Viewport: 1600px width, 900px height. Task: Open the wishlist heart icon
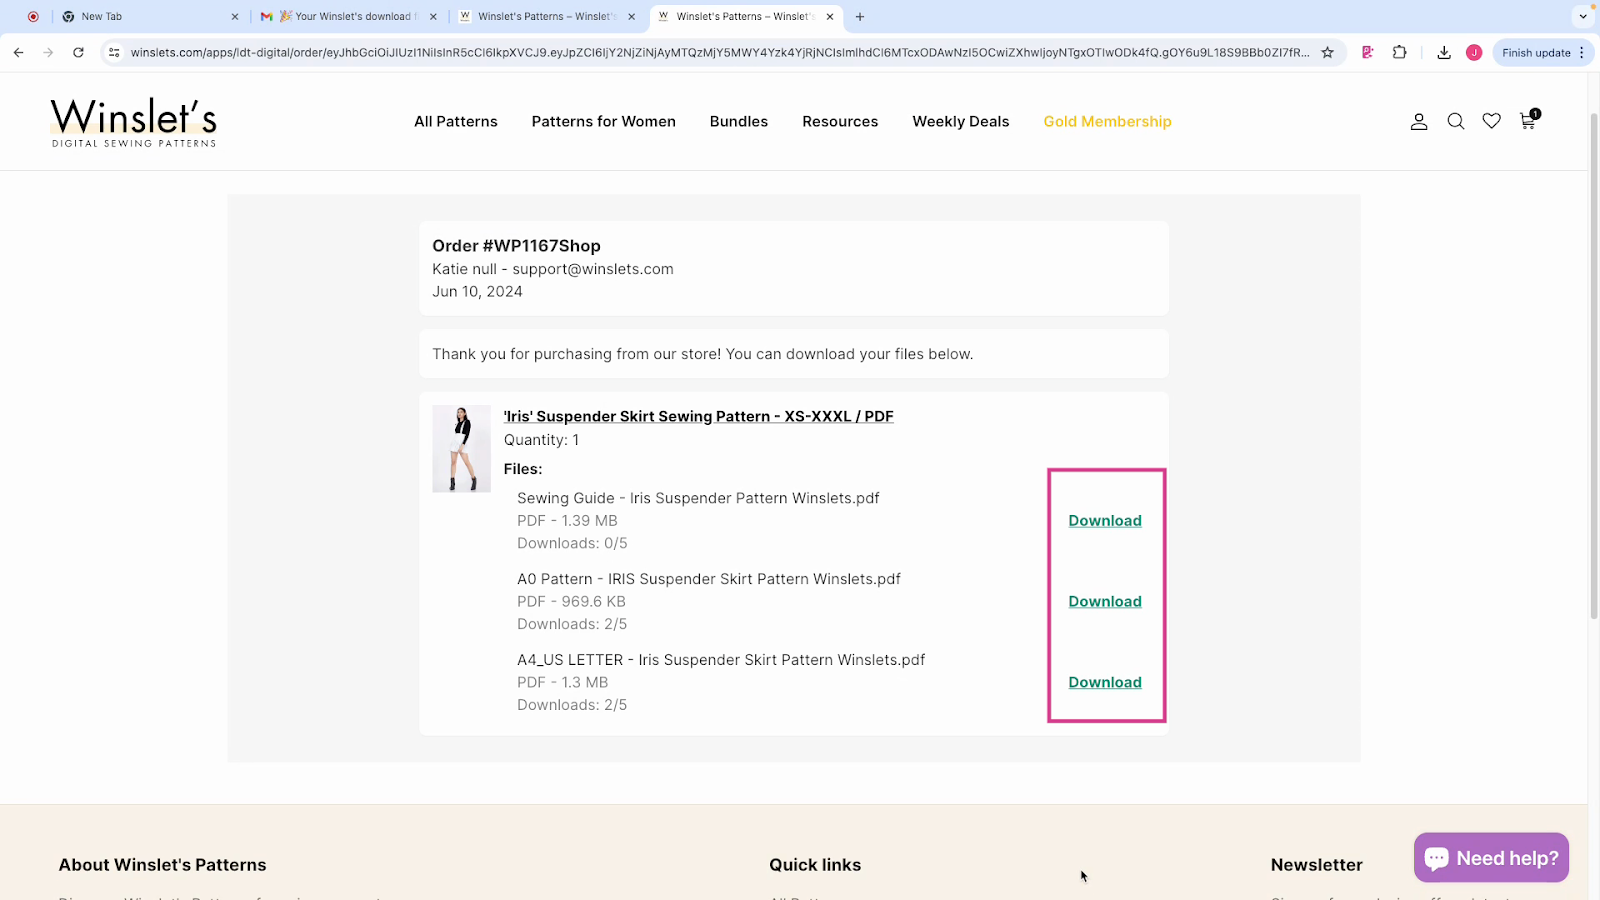[1492, 121]
